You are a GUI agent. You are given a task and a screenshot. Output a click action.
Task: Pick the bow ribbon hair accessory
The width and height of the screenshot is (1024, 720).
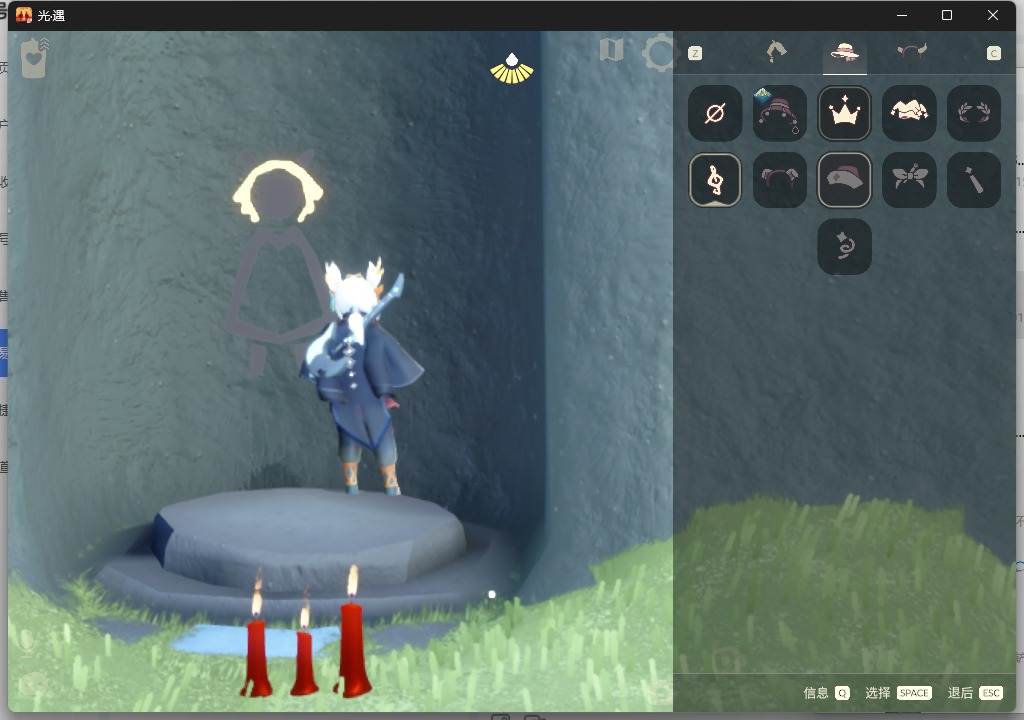908,180
